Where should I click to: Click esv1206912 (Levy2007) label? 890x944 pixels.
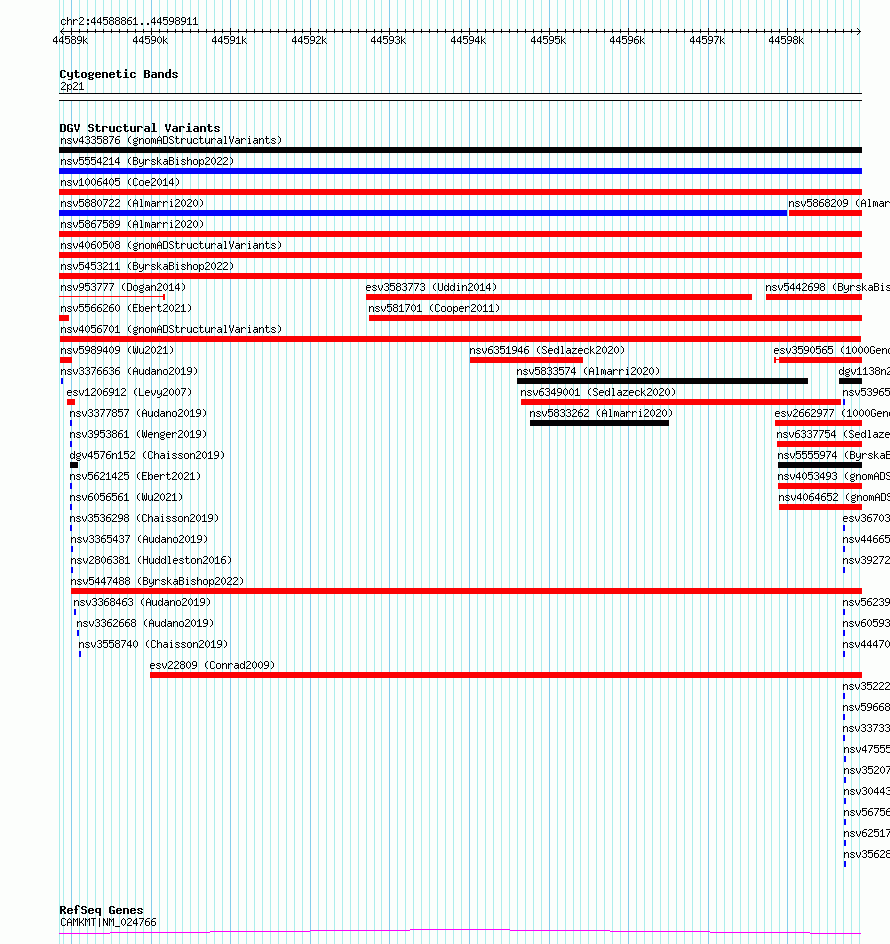(x=129, y=393)
